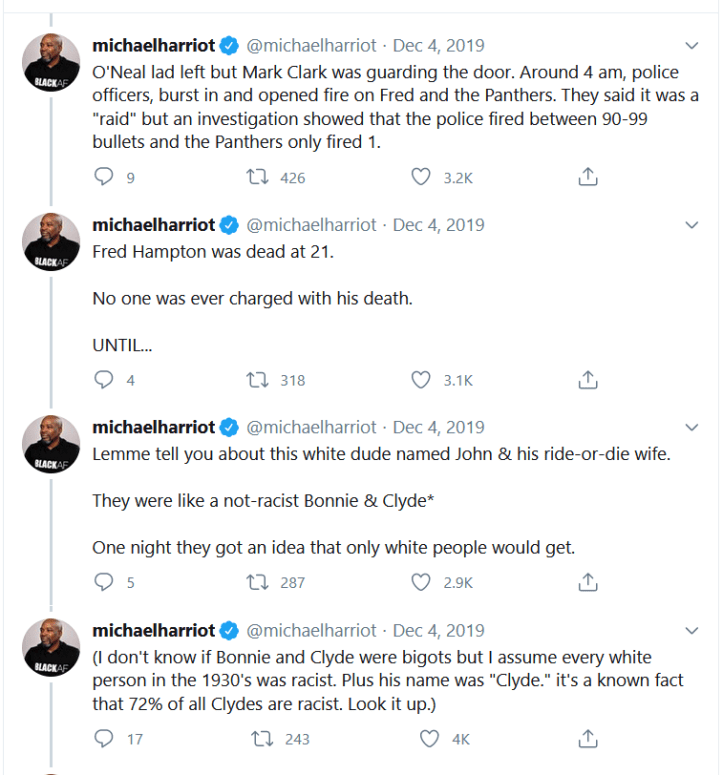Click the Dec 4, 2019 timestamp on the last tweet
723x775 pixels.
[x=438, y=631]
